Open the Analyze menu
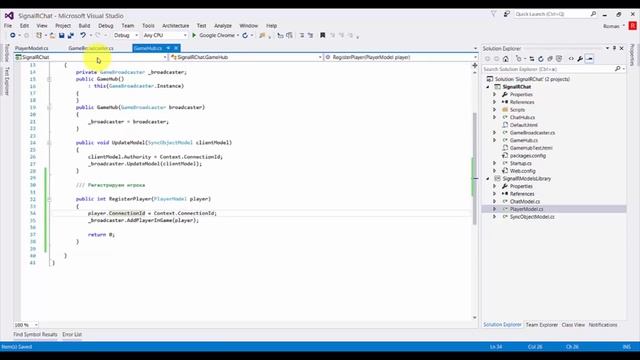640x360 pixels. tap(223, 26)
